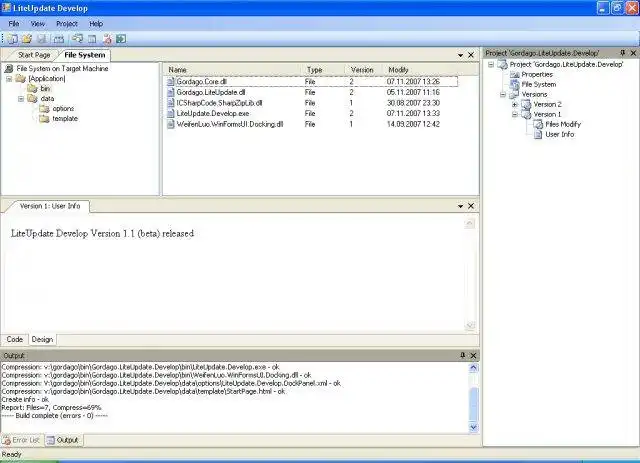Image resolution: width=640 pixels, height=463 pixels.
Task: Select the options folder in tree
Action: coord(63,109)
